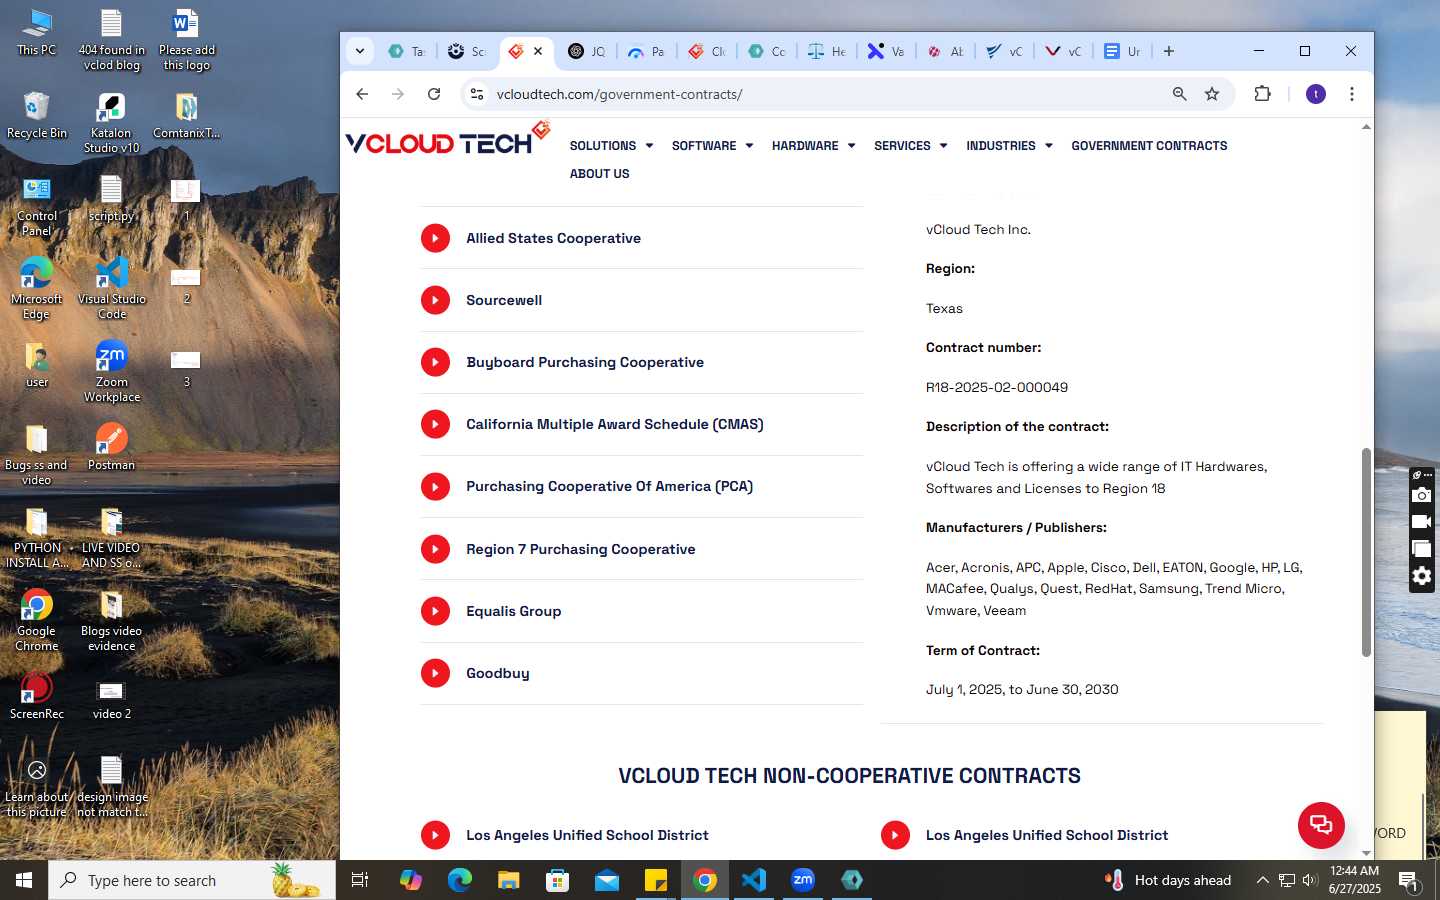Image resolution: width=1440 pixels, height=900 pixels.
Task: Close the active vCloud tab
Action: click(538, 51)
